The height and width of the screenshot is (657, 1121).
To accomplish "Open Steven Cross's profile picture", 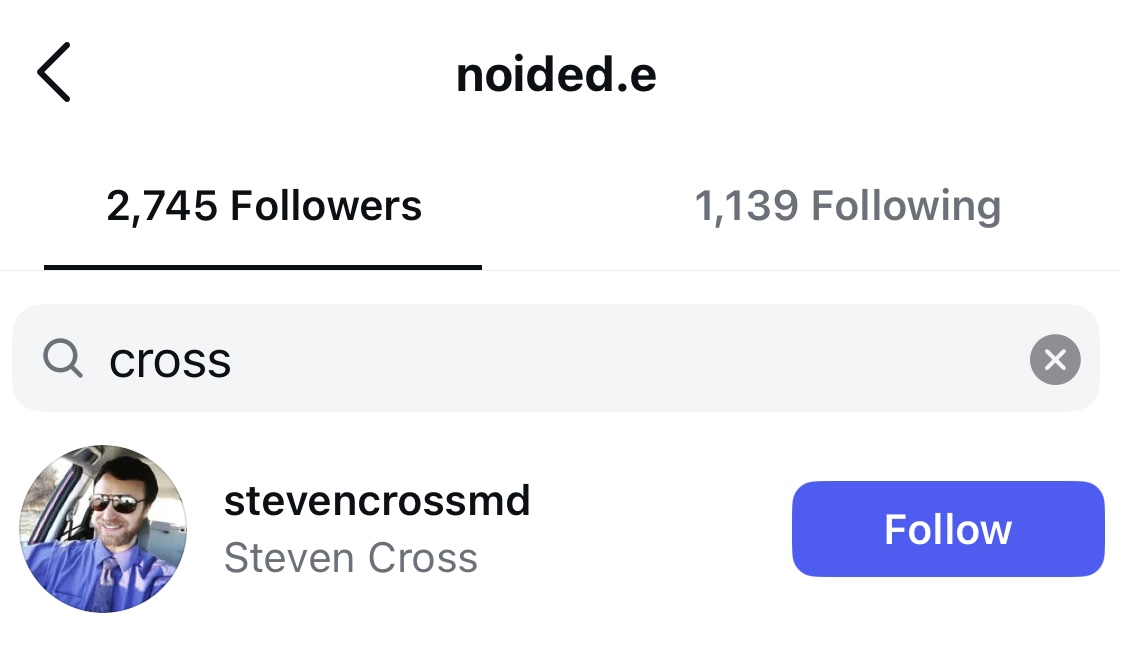I will click(x=103, y=529).
